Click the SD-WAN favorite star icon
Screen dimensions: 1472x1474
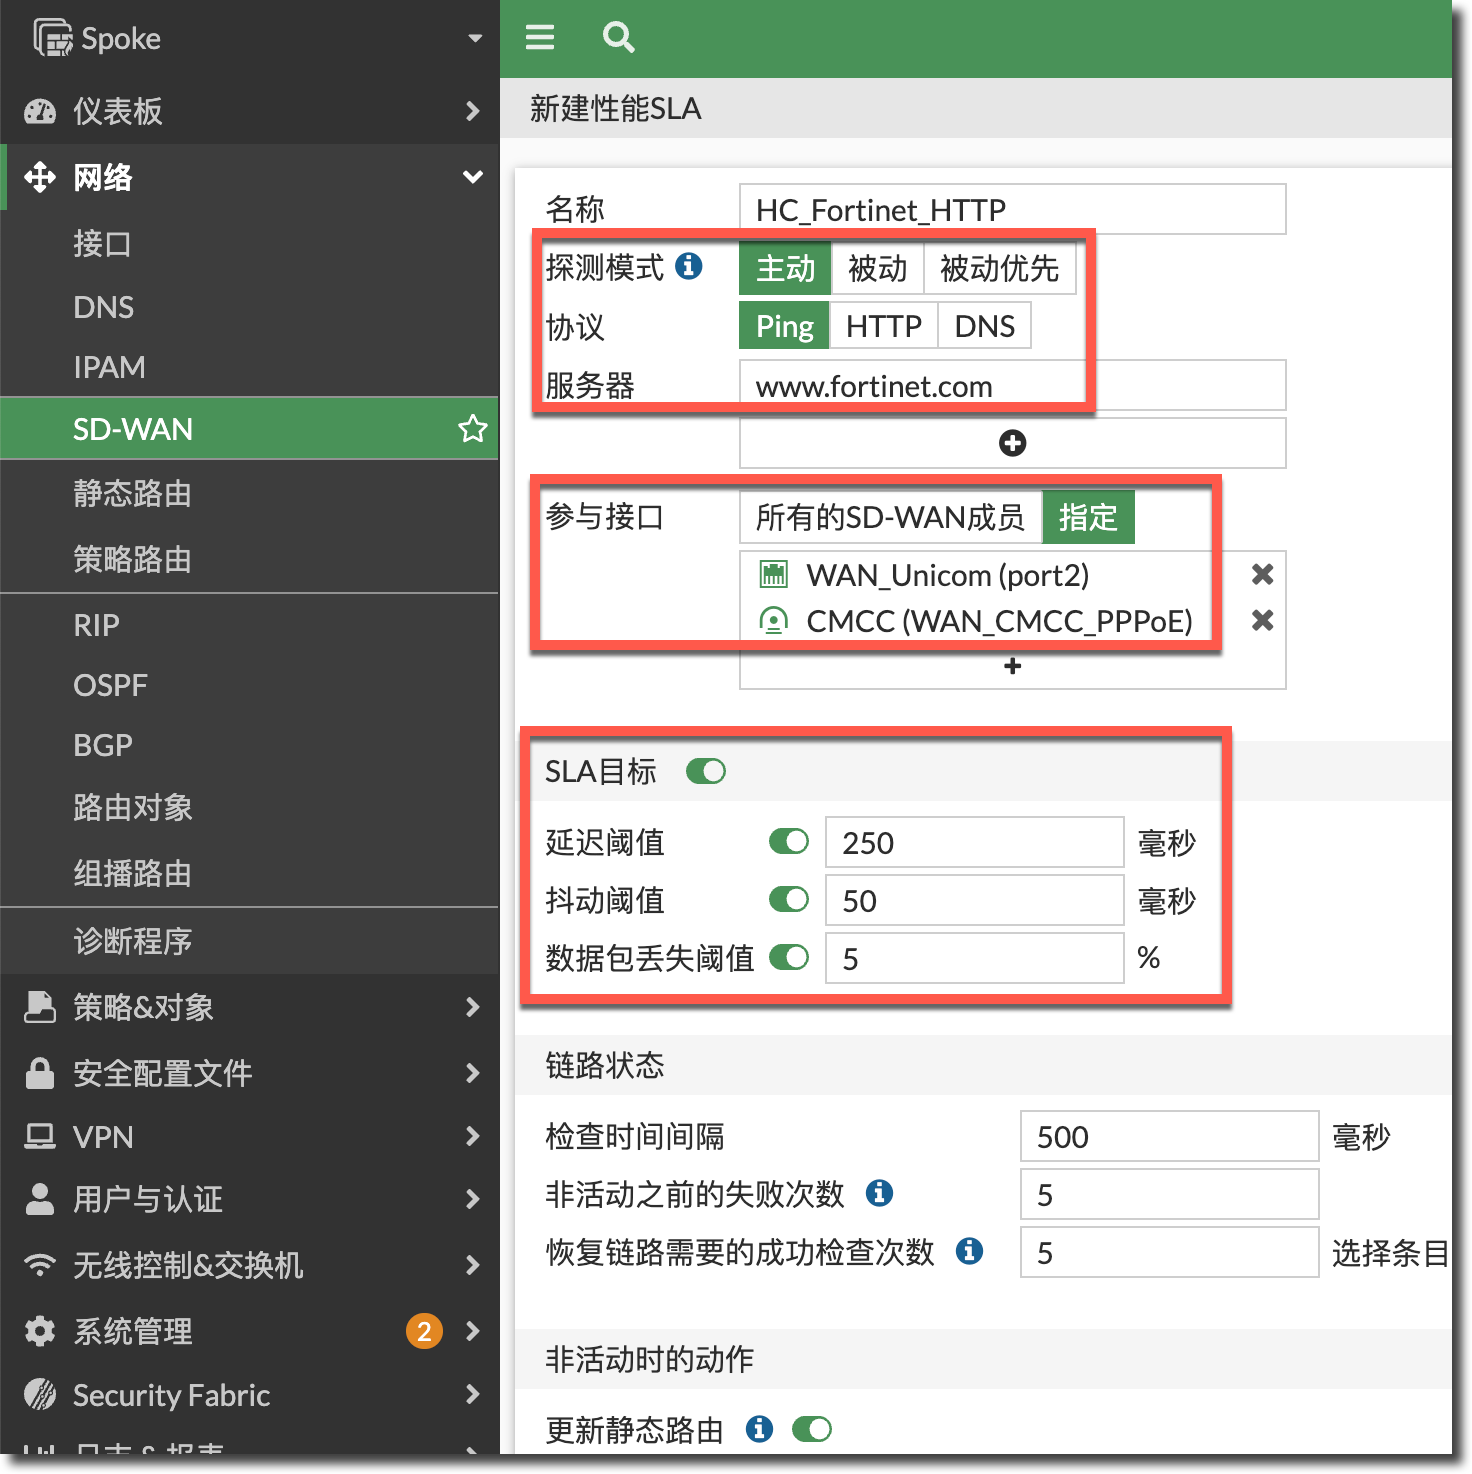point(472,429)
